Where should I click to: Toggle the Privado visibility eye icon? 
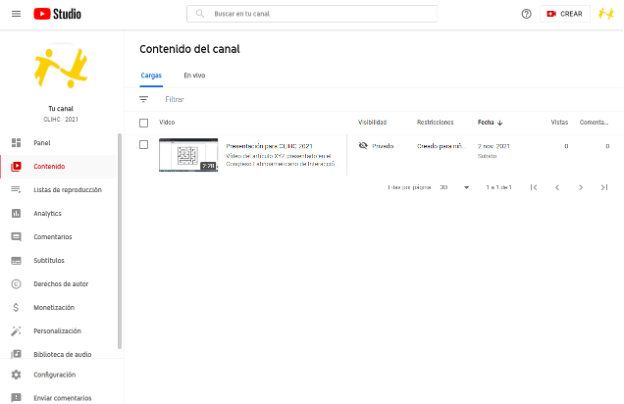point(363,146)
